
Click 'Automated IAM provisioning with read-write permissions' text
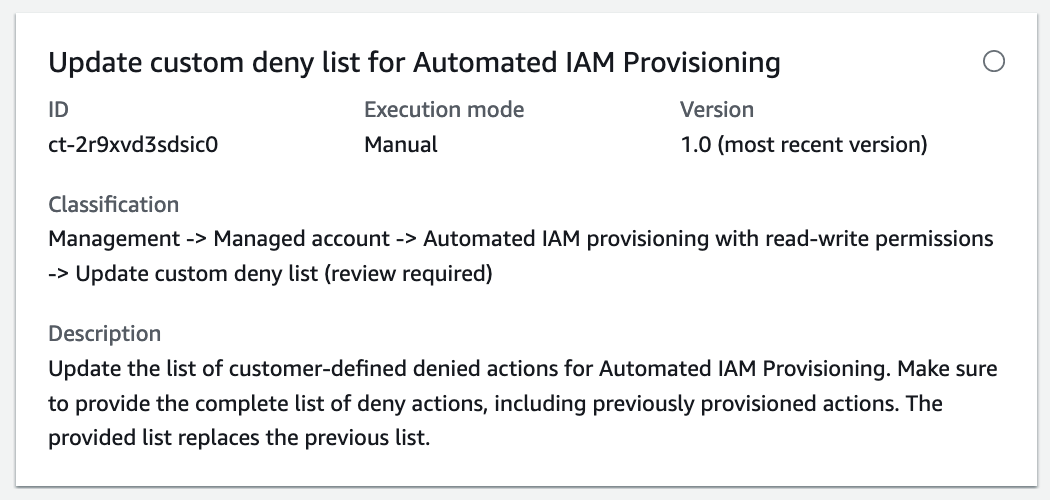pyautogui.click(x=708, y=239)
